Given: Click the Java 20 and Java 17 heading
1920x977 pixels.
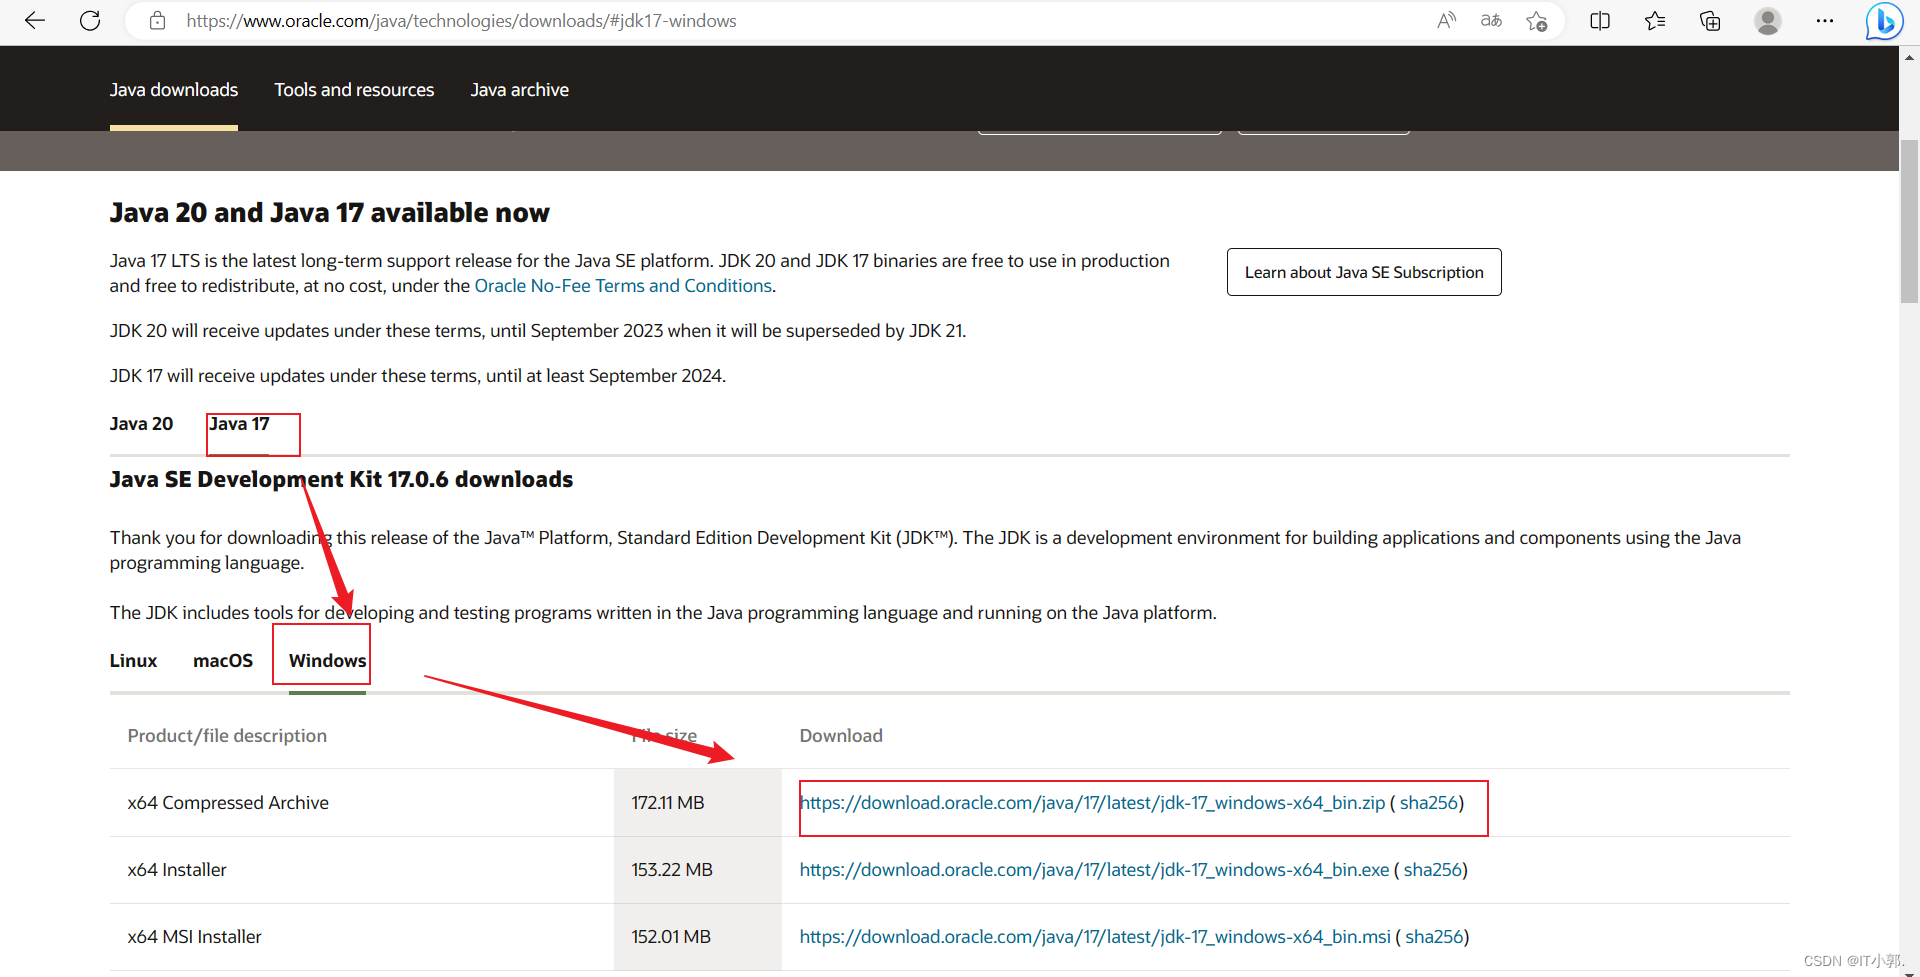Looking at the screenshot, I should click(x=330, y=213).
